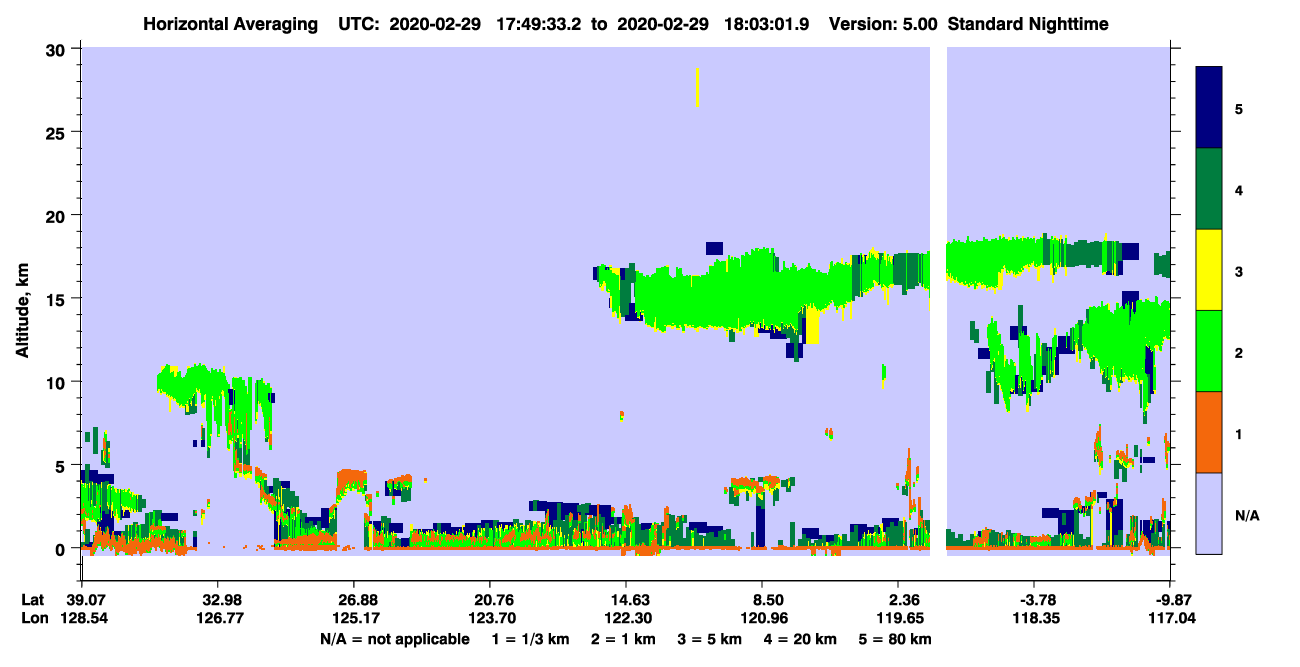The height and width of the screenshot is (667, 1300).
Task: Click legend text '3 = 5 km'
Action: (710, 639)
